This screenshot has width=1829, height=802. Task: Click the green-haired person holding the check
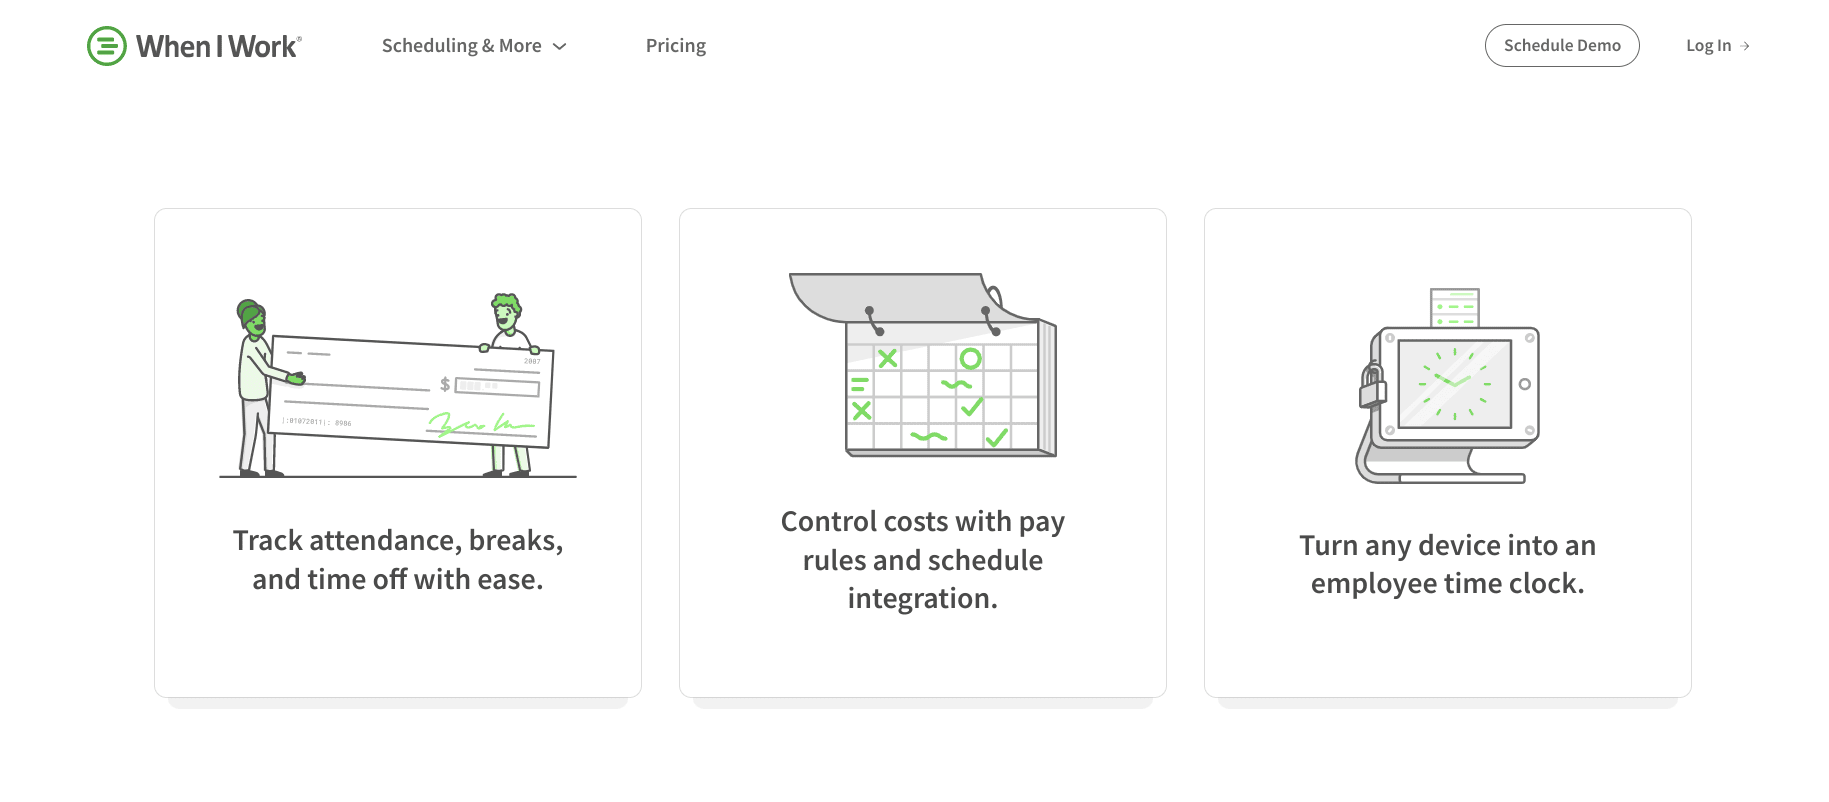(x=255, y=385)
